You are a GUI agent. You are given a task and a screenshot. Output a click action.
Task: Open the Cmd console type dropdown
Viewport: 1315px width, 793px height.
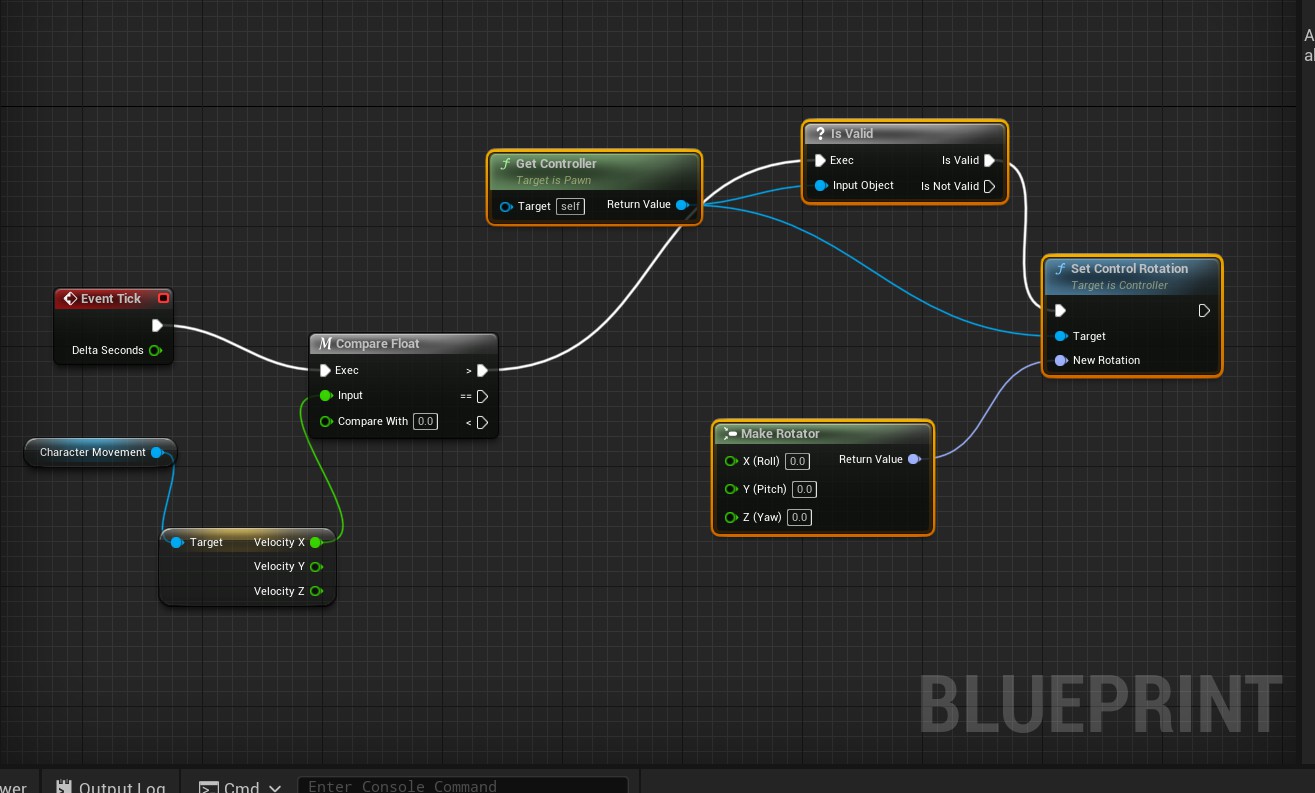tap(240, 787)
